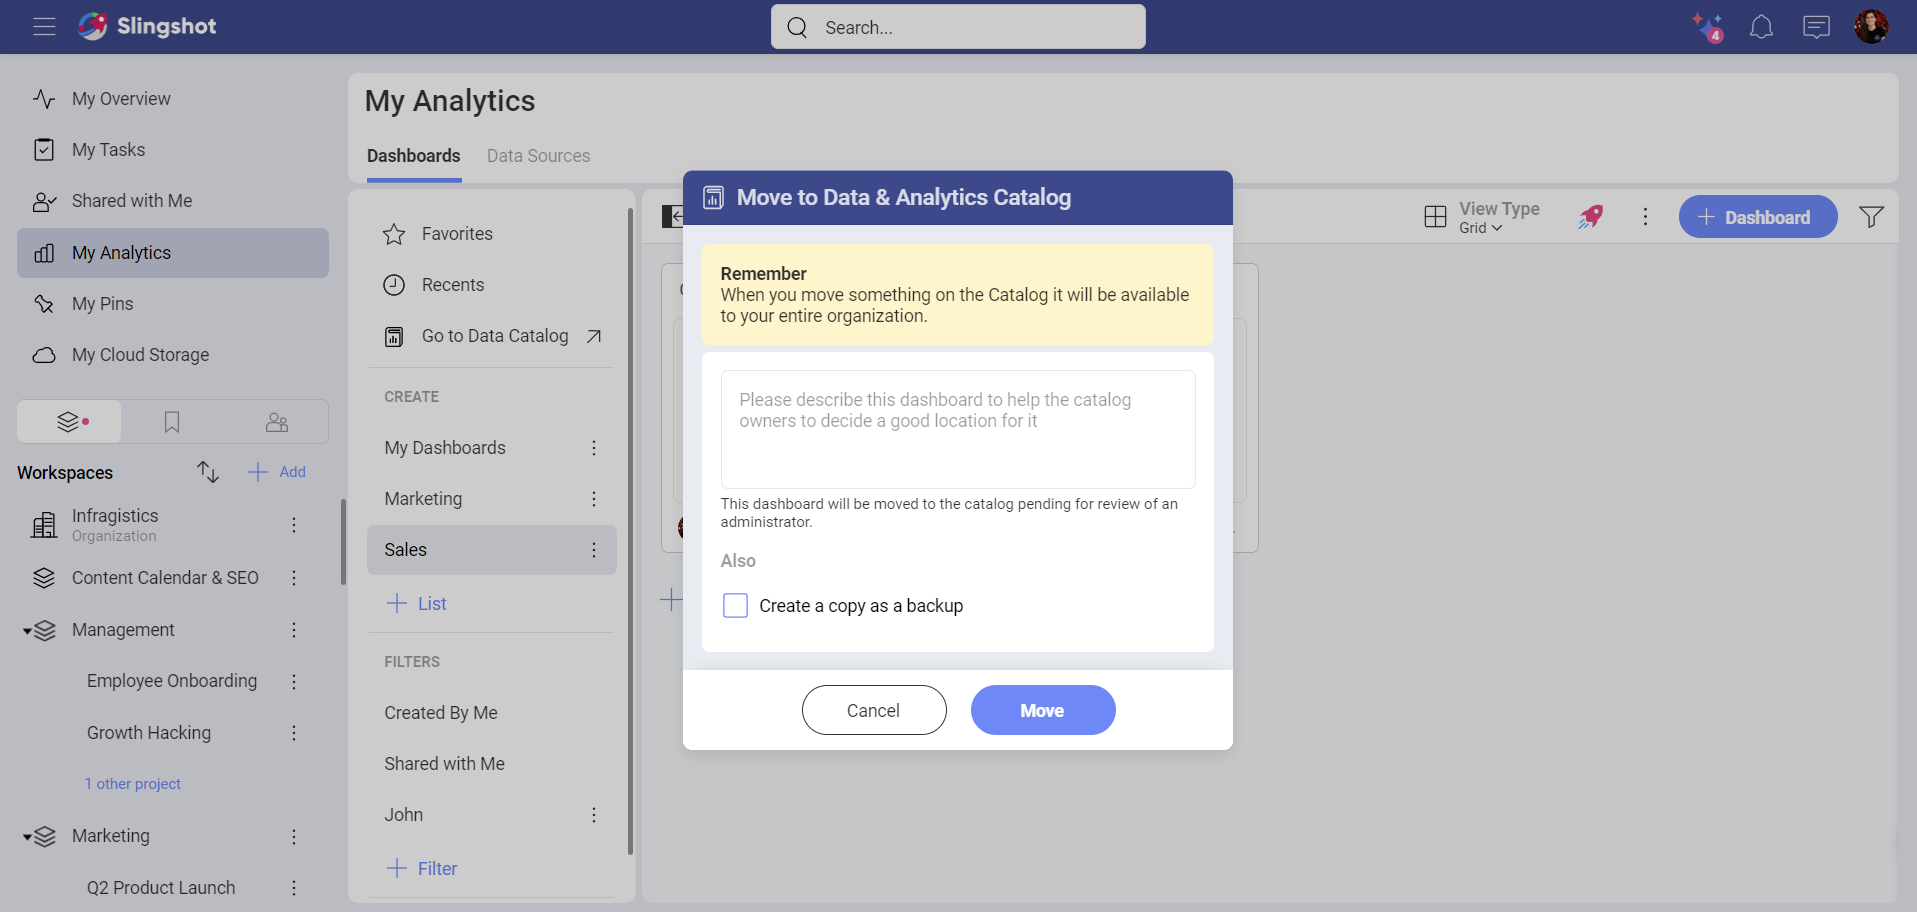Click the dashboard description text field
This screenshot has height=912, width=1917.
point(957,429)
